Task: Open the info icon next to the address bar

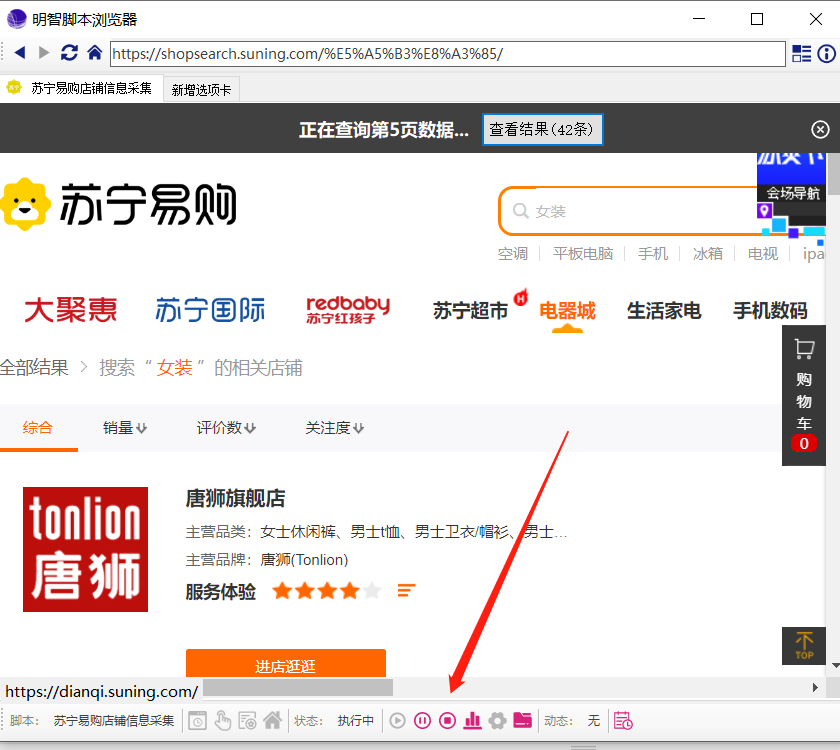Action: point(826,54)
